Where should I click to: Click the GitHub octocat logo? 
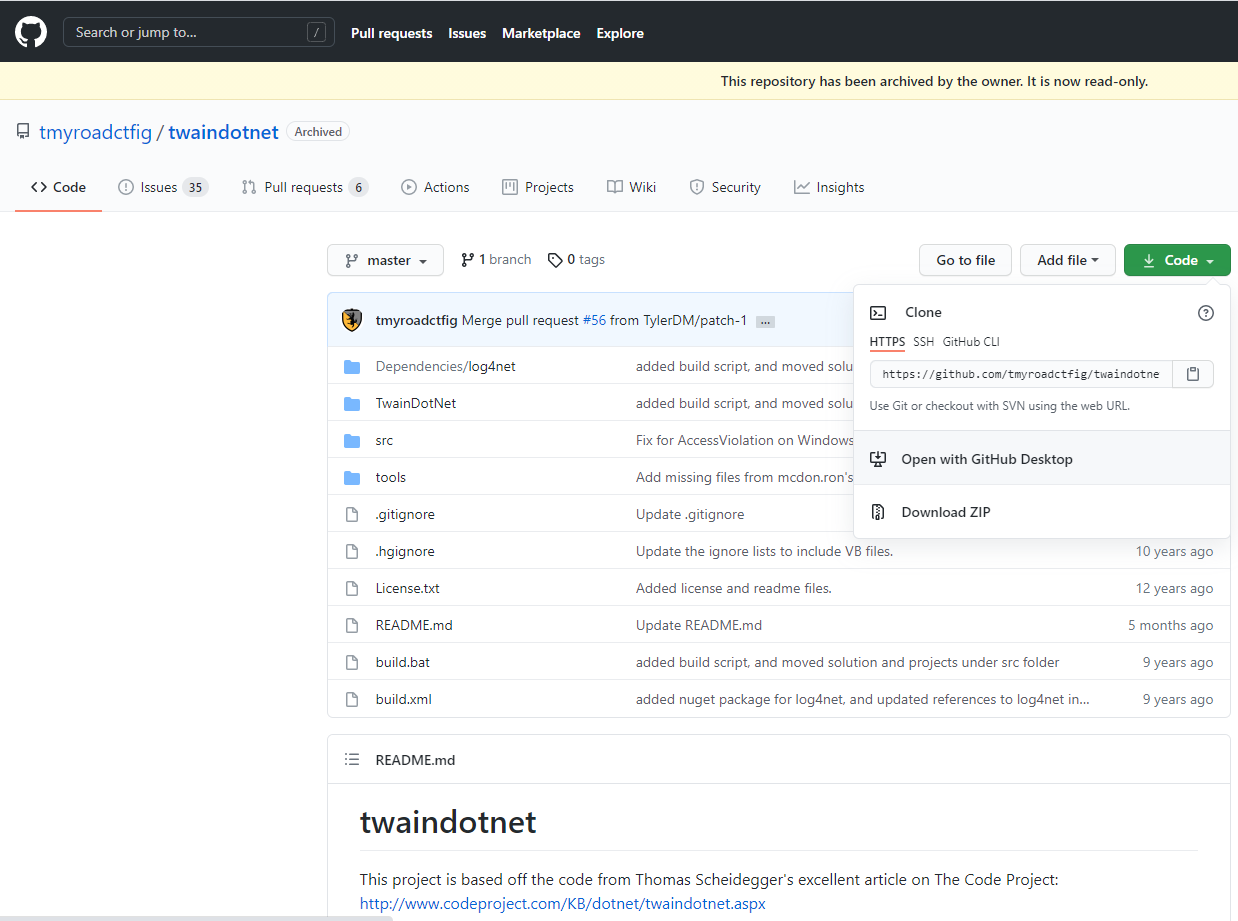pos(31,32)
